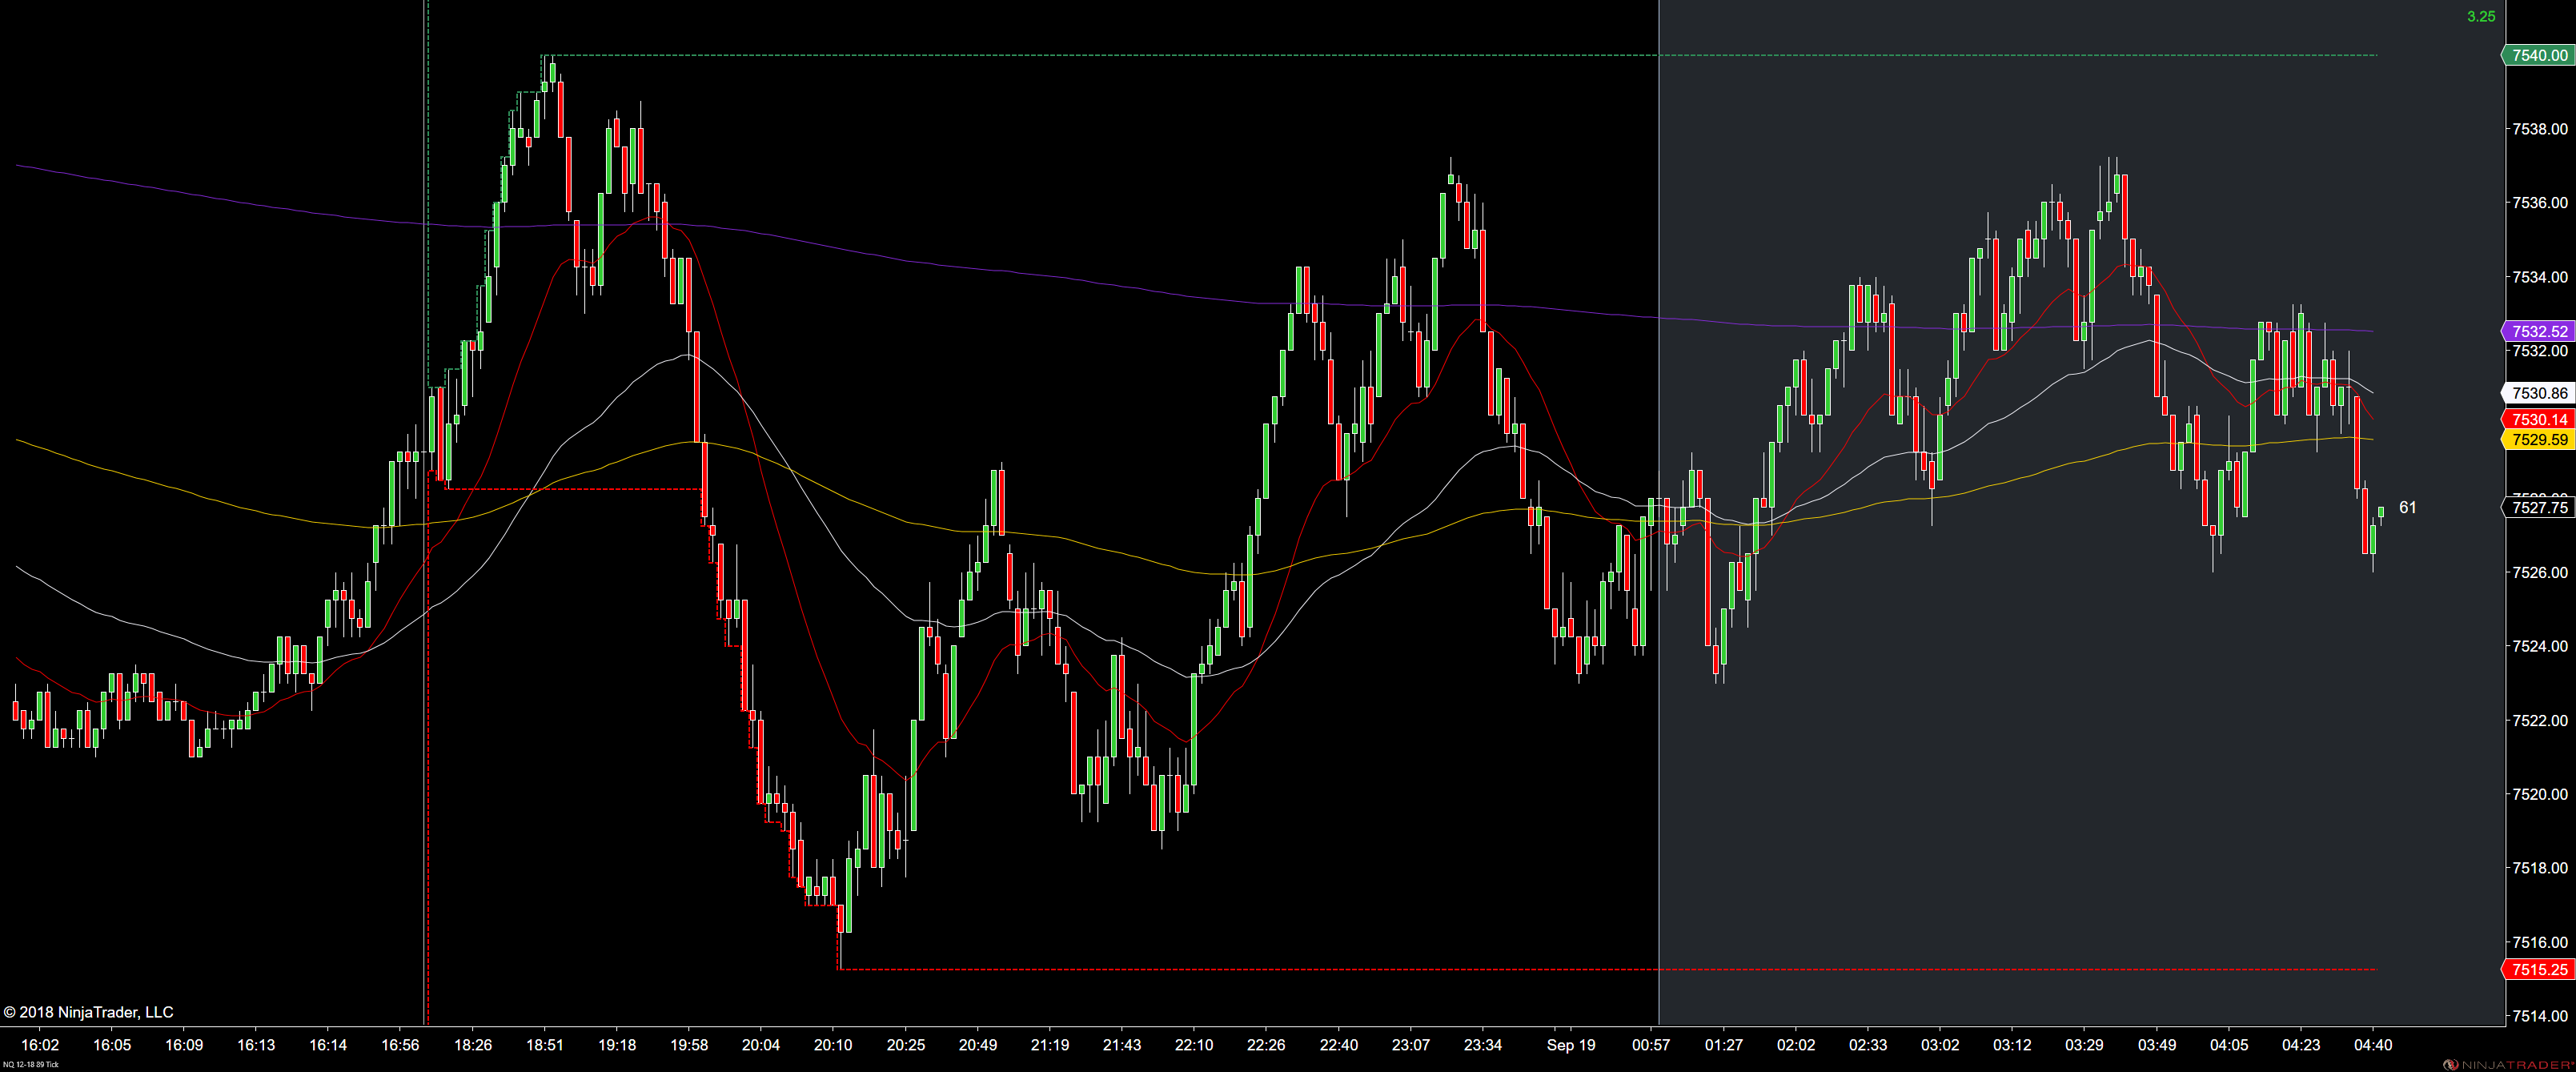The width and height of the screenshot is (2576, 1072).
Task: Click the 02:33 time axis label
Action: click(1868, 1045)
